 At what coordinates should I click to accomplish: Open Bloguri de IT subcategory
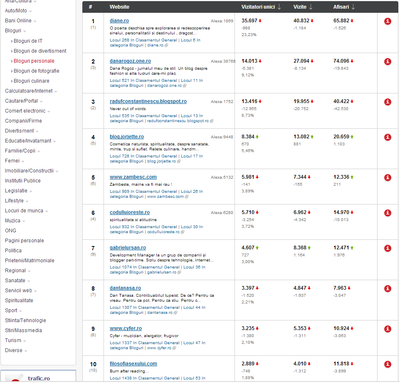coord(28,41)
